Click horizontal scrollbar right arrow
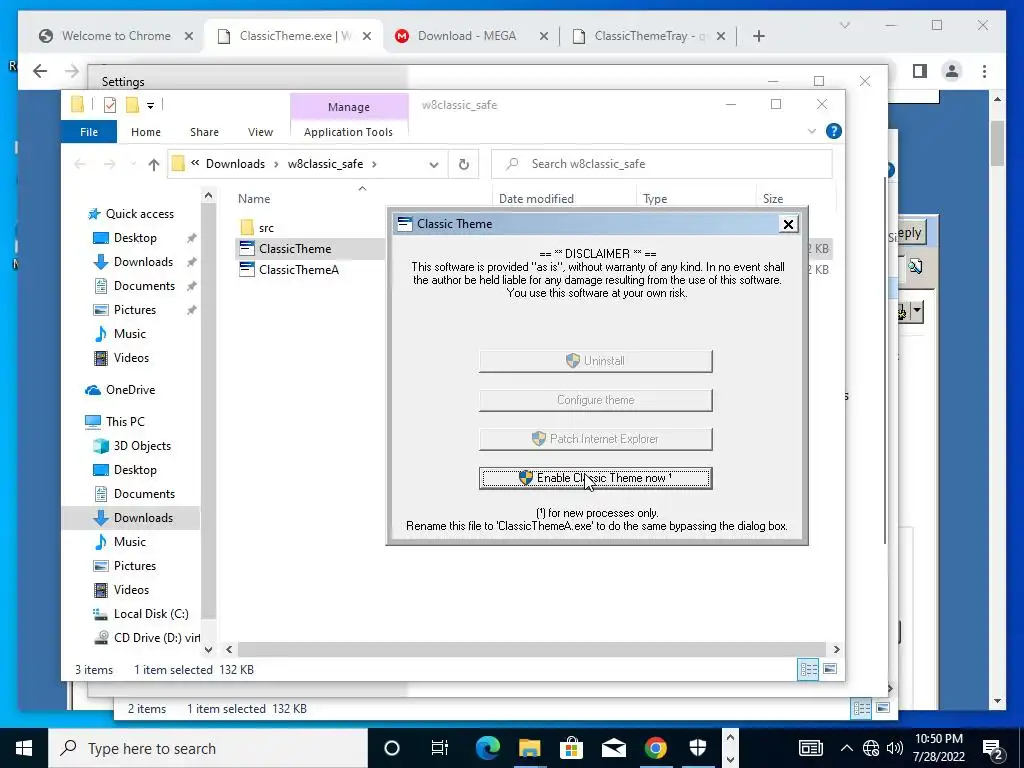Image resolution: width=1024 pixels, height=768 pixels. (x=837, y=649)
